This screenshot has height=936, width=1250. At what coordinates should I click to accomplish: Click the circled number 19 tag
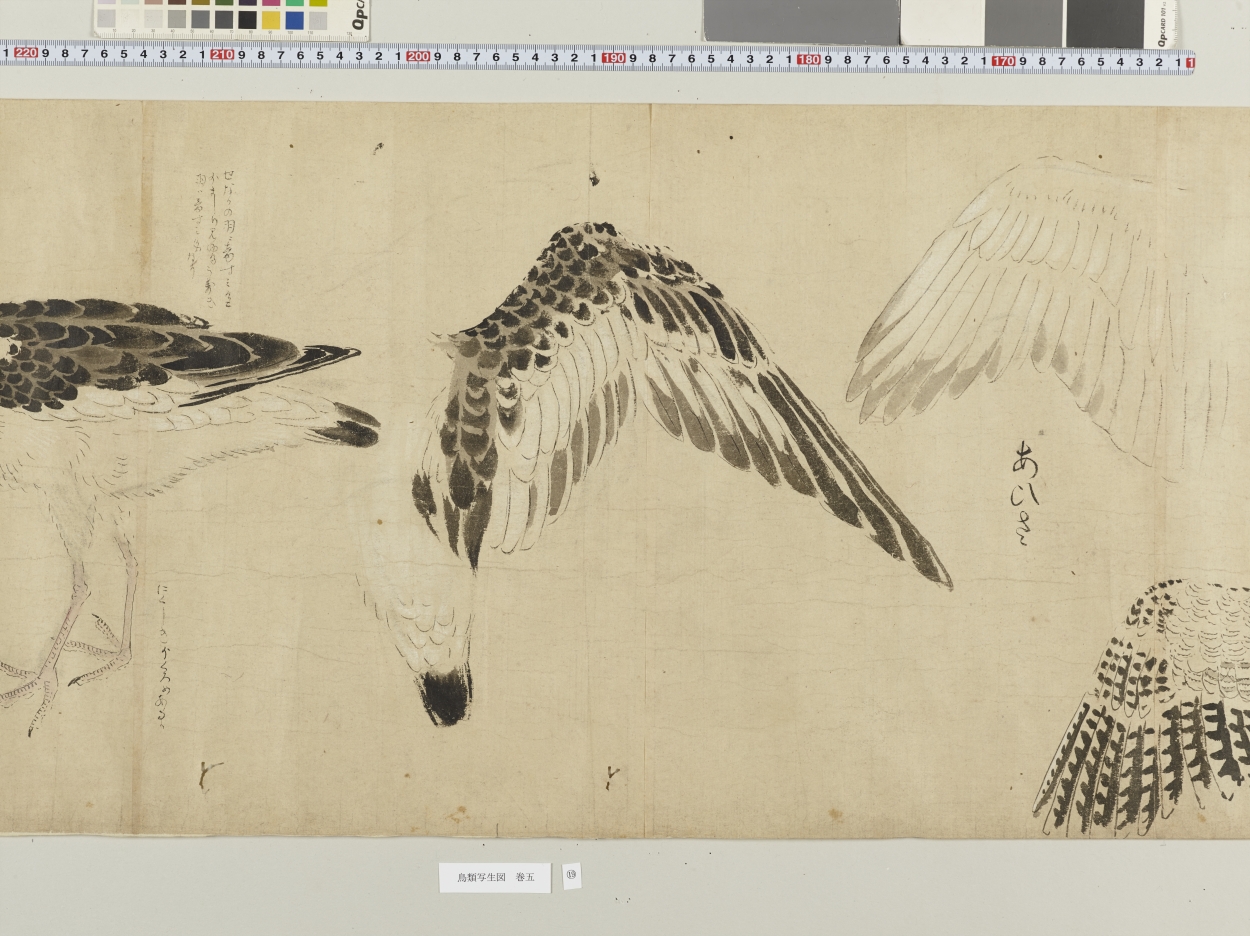[x=571, y=875]
